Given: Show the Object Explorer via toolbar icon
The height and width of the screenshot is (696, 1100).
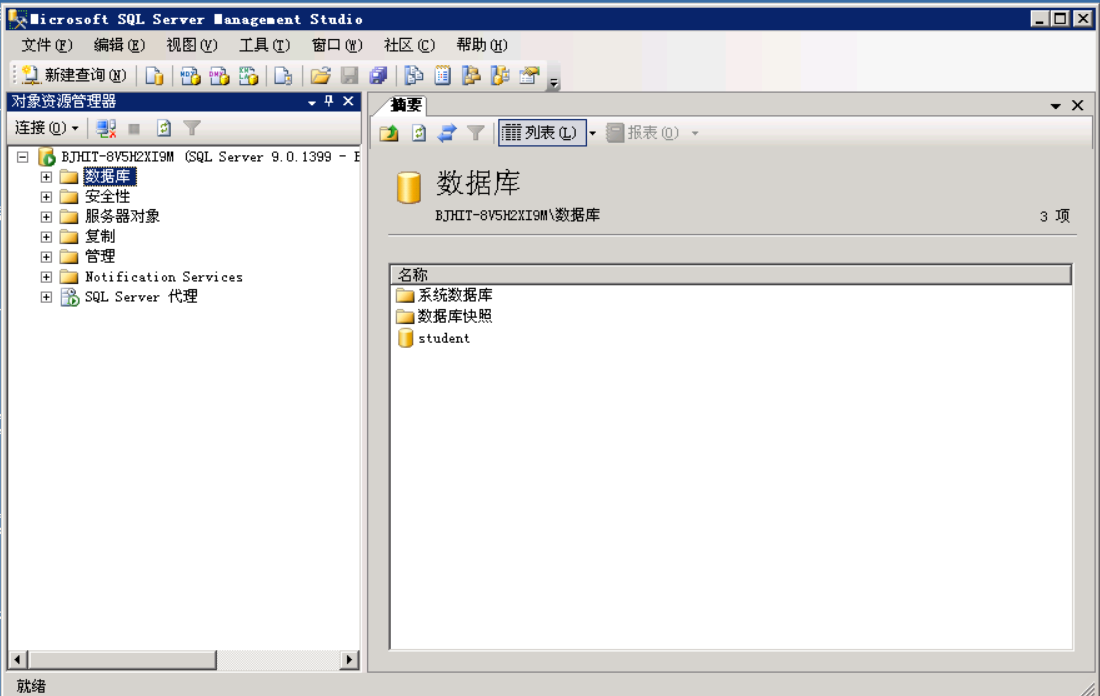Looking at the screenshot, I should tap(471, 75).
